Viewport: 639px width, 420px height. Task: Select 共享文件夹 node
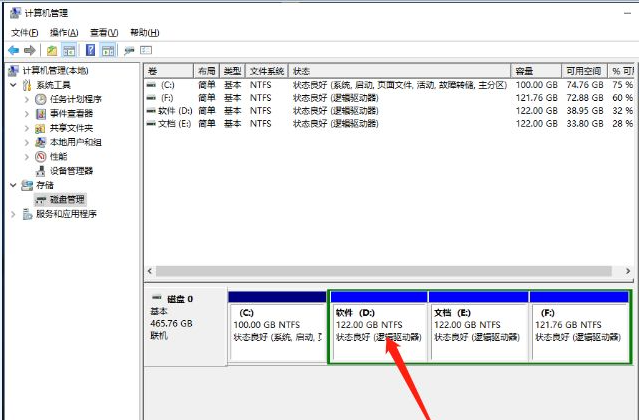64,128
